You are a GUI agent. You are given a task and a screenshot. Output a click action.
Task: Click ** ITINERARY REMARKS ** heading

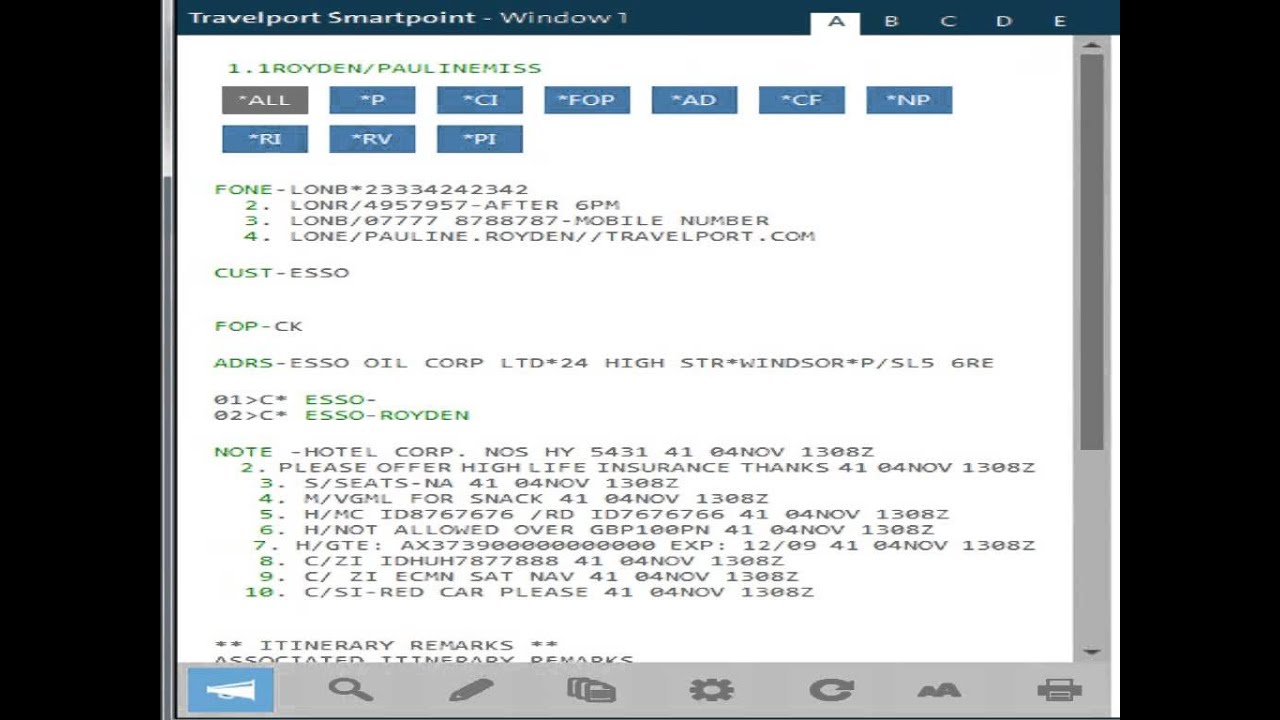[387, 646]
